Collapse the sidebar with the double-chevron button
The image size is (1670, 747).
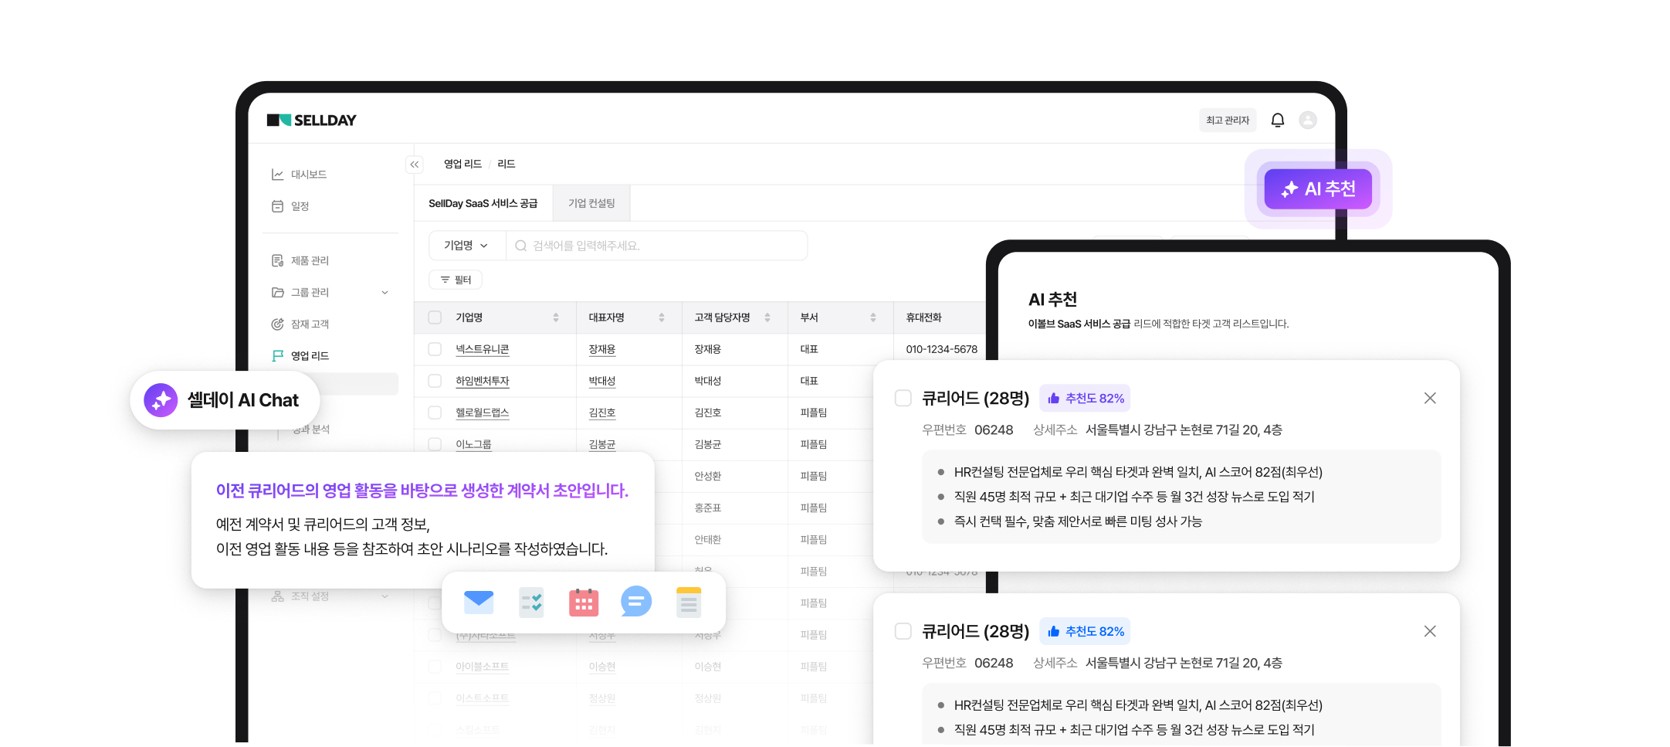point(414,164)
